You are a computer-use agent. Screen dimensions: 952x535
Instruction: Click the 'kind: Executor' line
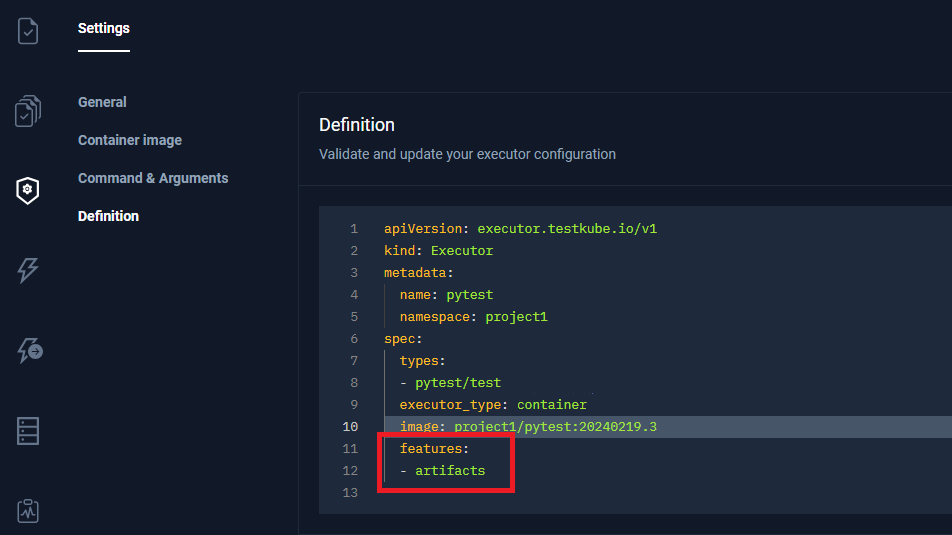click(438, 250)
